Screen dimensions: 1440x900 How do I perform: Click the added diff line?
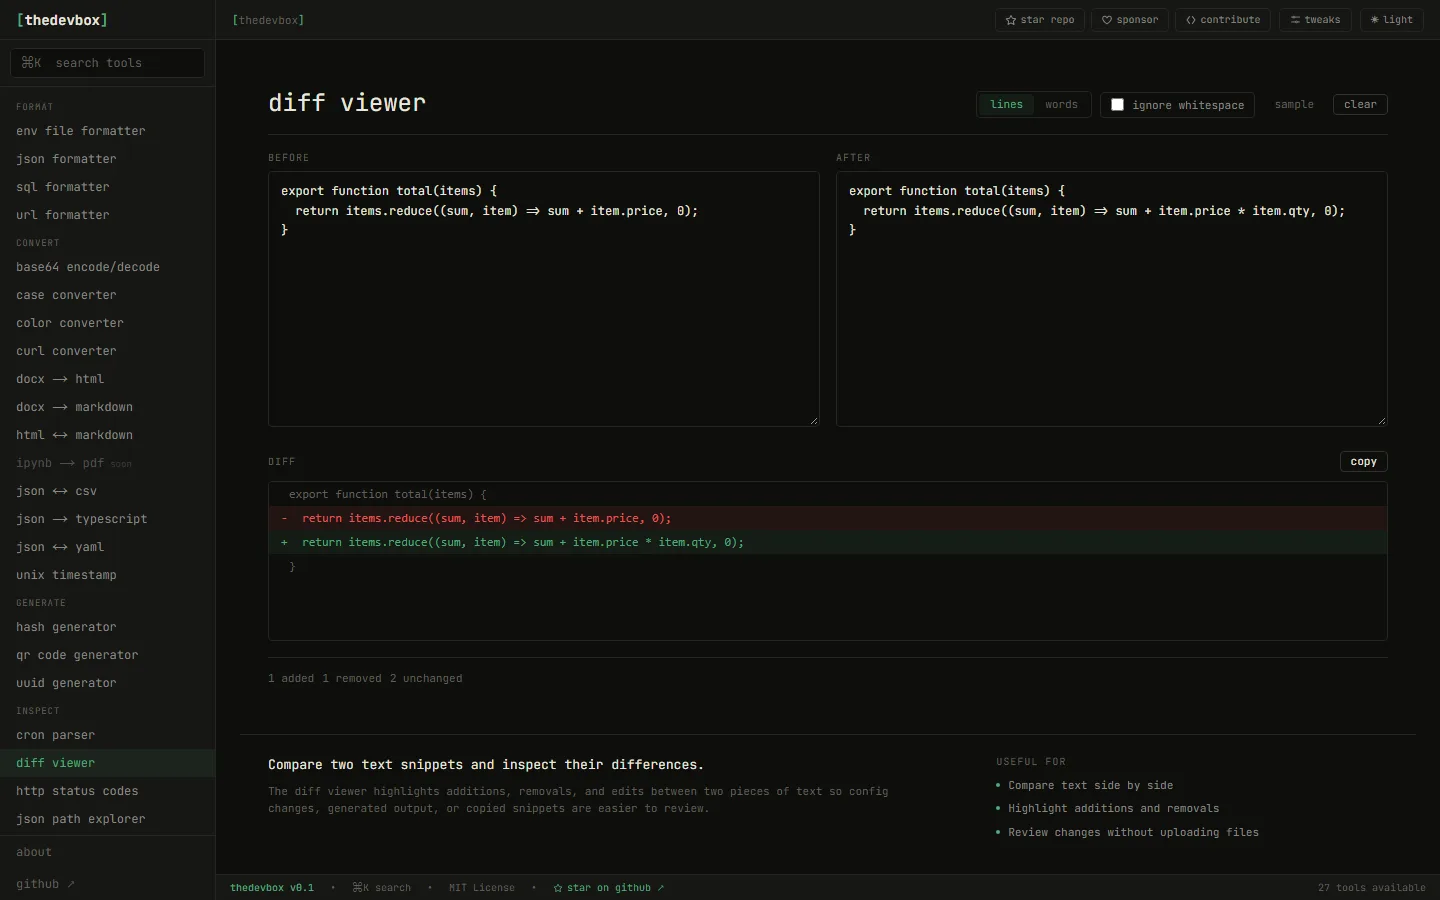(828, 542)
